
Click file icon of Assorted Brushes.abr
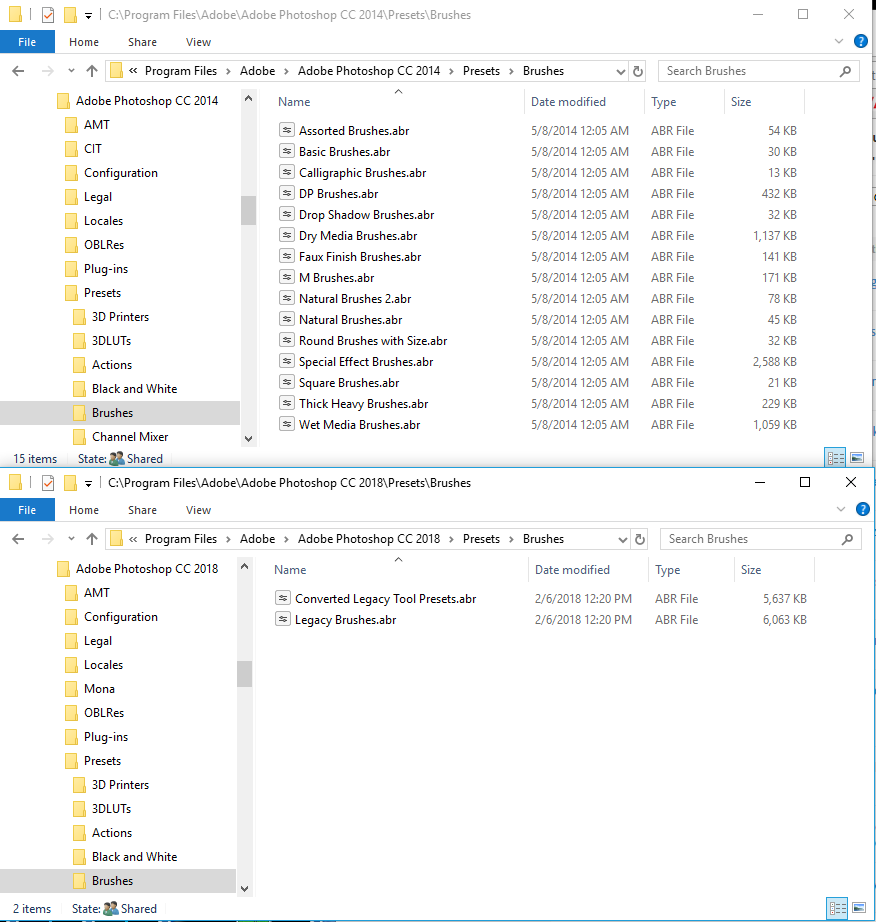tap(286, 130)
